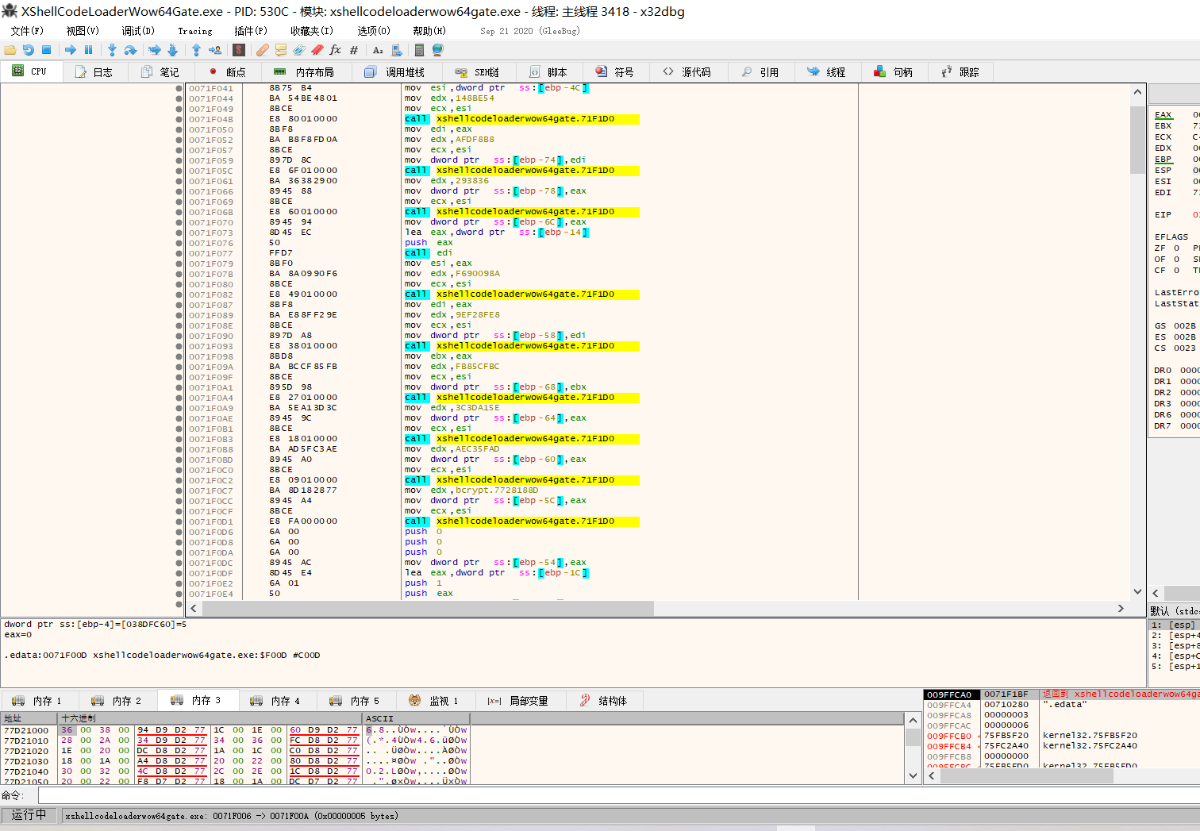Open the 文件(F) menu

point(27,31)
